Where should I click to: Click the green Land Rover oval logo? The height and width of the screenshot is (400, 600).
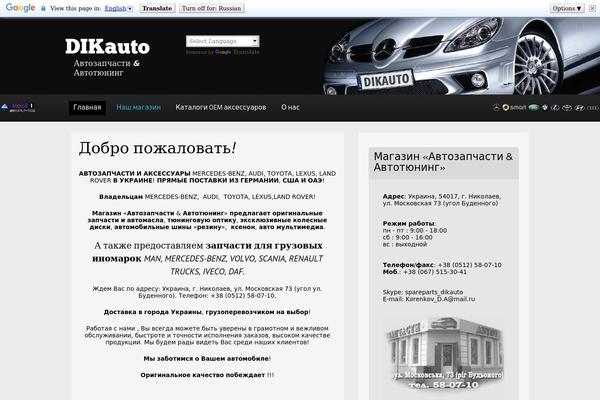533,107
